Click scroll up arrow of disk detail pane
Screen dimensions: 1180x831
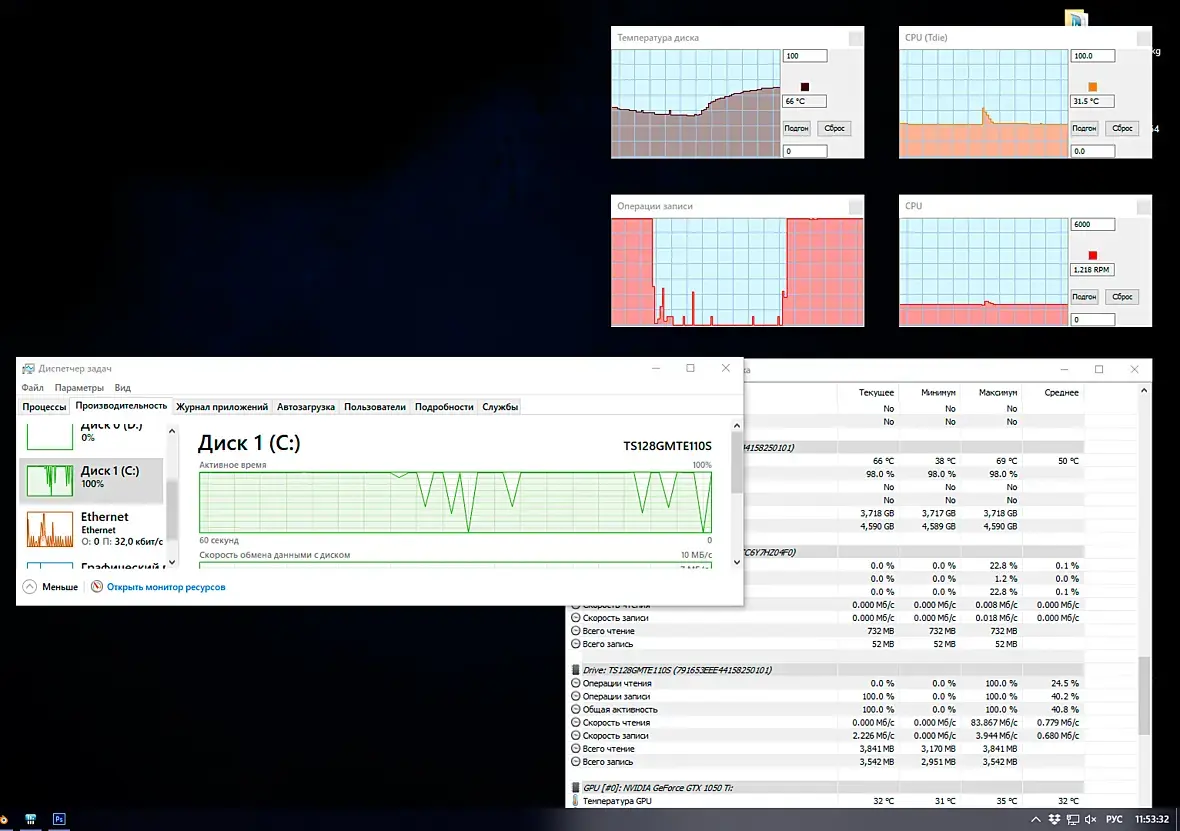coord(737,426)
